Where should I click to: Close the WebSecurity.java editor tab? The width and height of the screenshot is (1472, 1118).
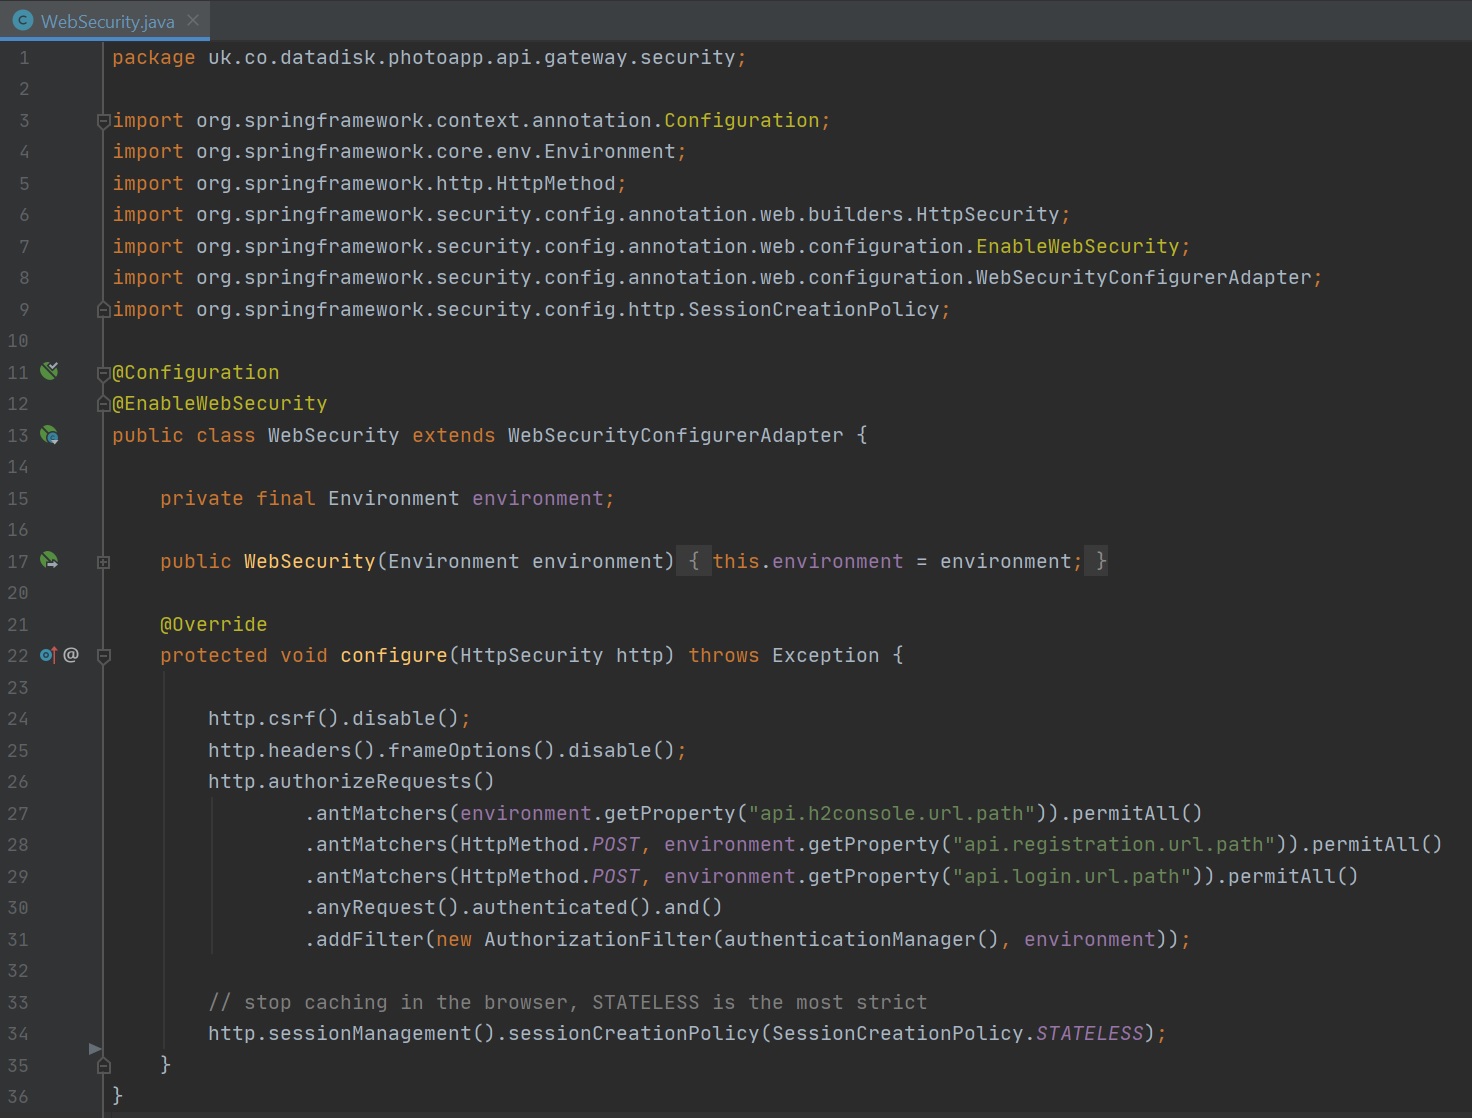193,20
